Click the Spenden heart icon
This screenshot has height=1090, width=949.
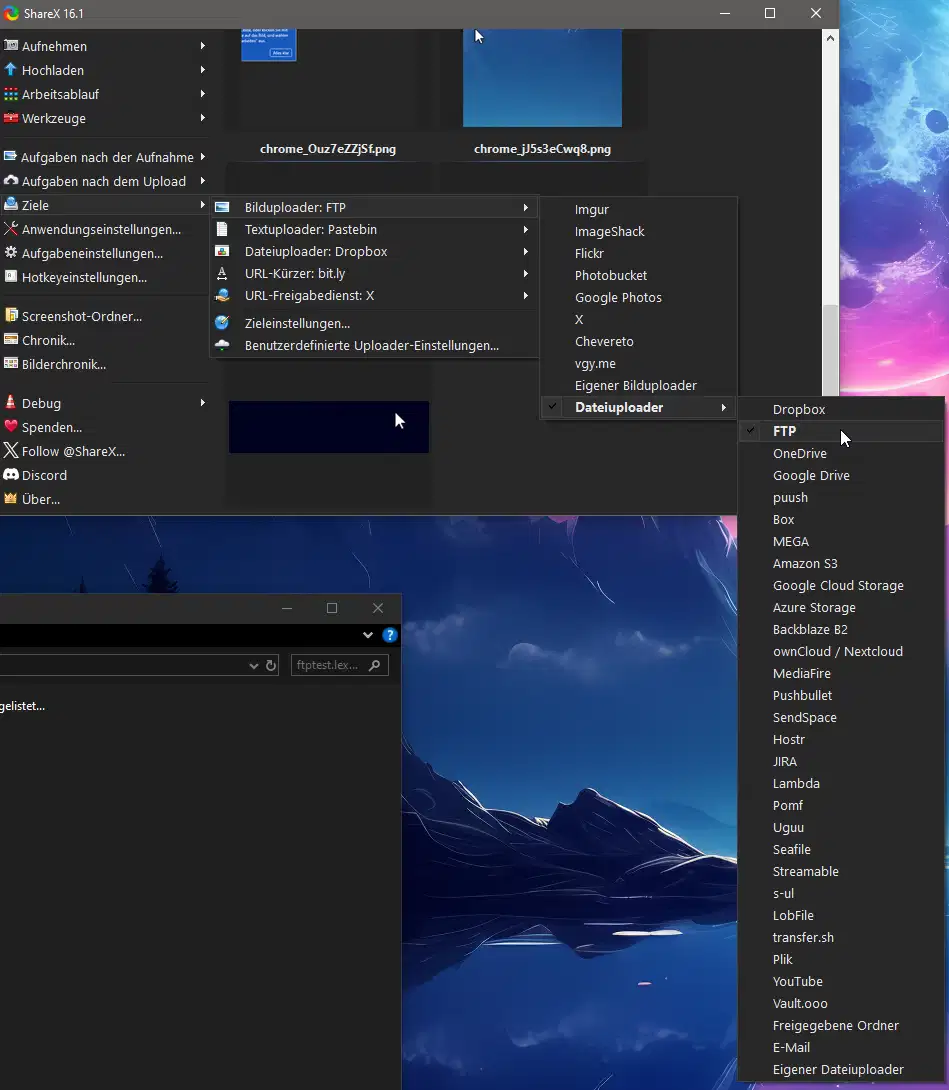(x=10, y=427)
